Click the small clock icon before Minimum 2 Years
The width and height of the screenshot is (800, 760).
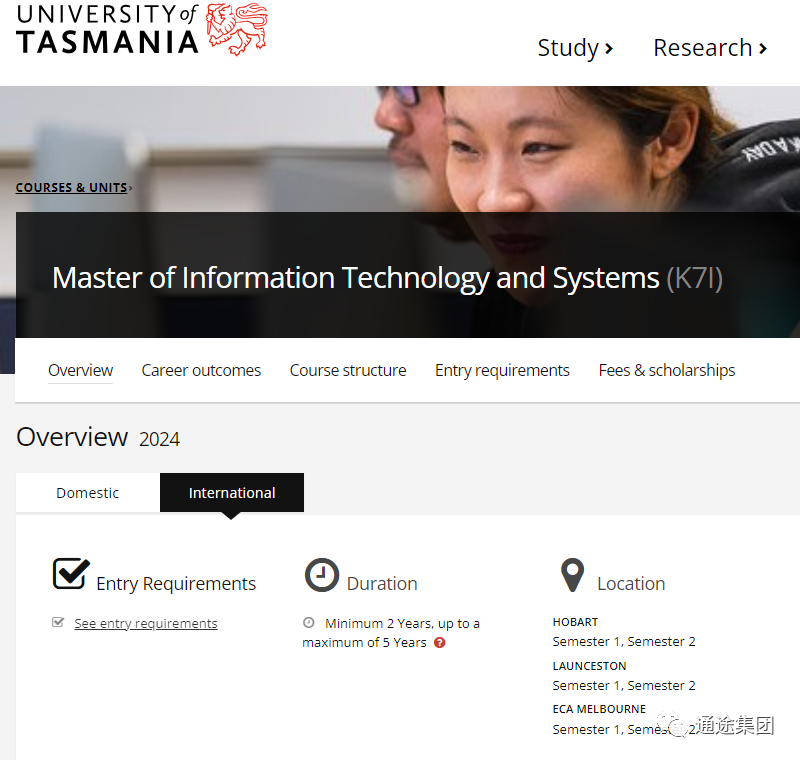309,622
